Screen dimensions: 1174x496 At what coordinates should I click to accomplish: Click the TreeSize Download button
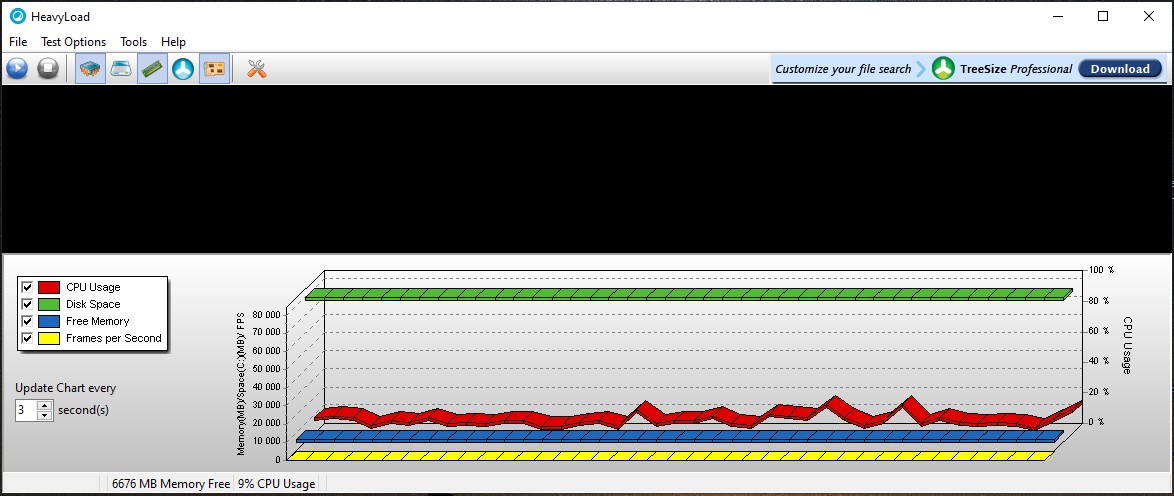(1119, 69)
